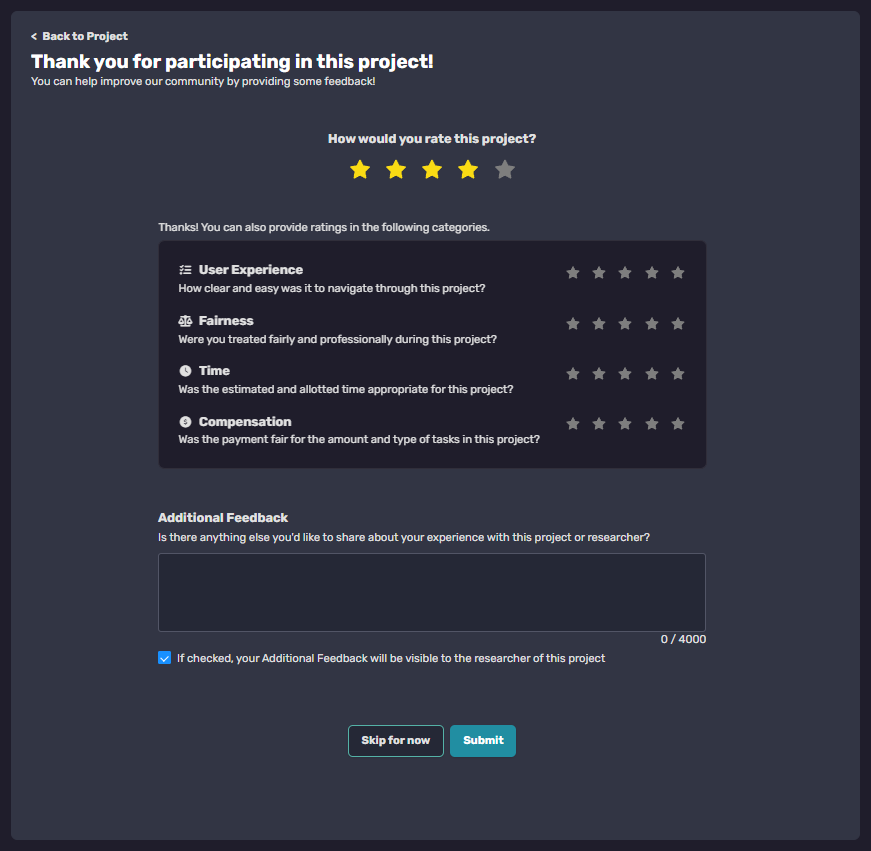The width and height of the screenshot is (871, 851).
Task: Focus the Additional Feedback text box
Action: click(432, 592)
